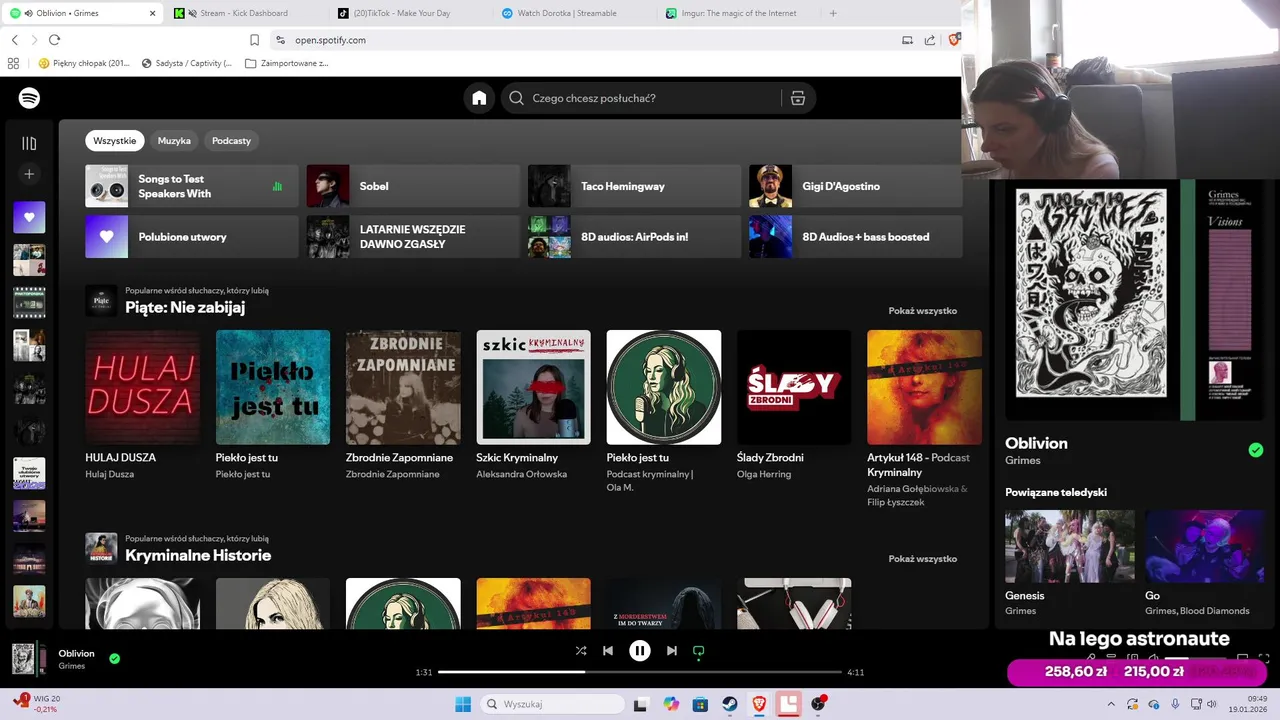Viewport: 1280px width, 720px height.
Task: Open Spotify home via house icon
Action: tap(479, 98)
